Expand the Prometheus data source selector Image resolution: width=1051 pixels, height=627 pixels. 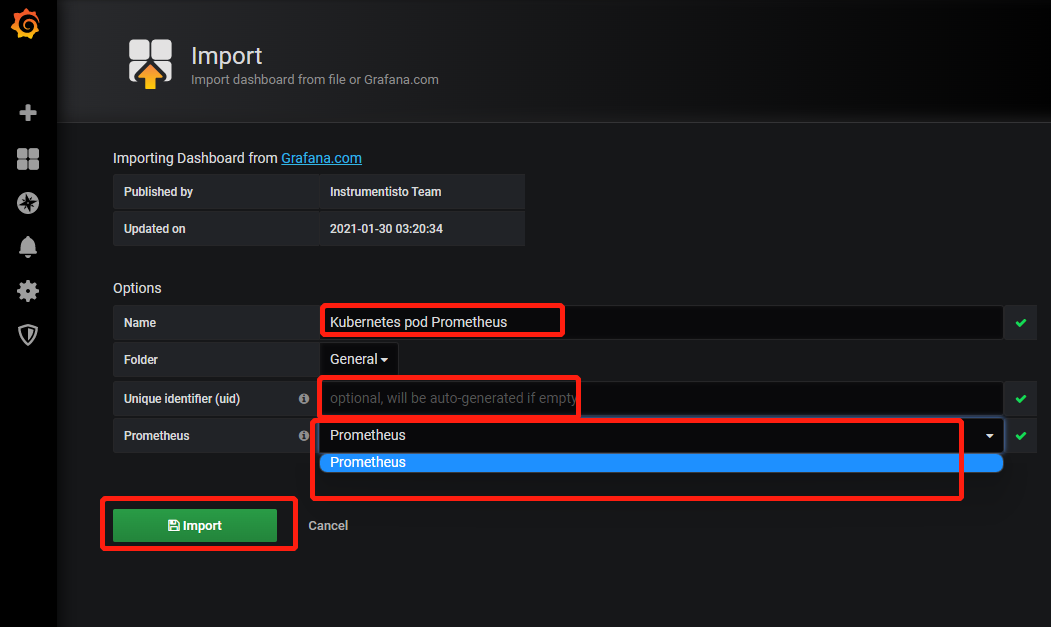tap(661, 435)
